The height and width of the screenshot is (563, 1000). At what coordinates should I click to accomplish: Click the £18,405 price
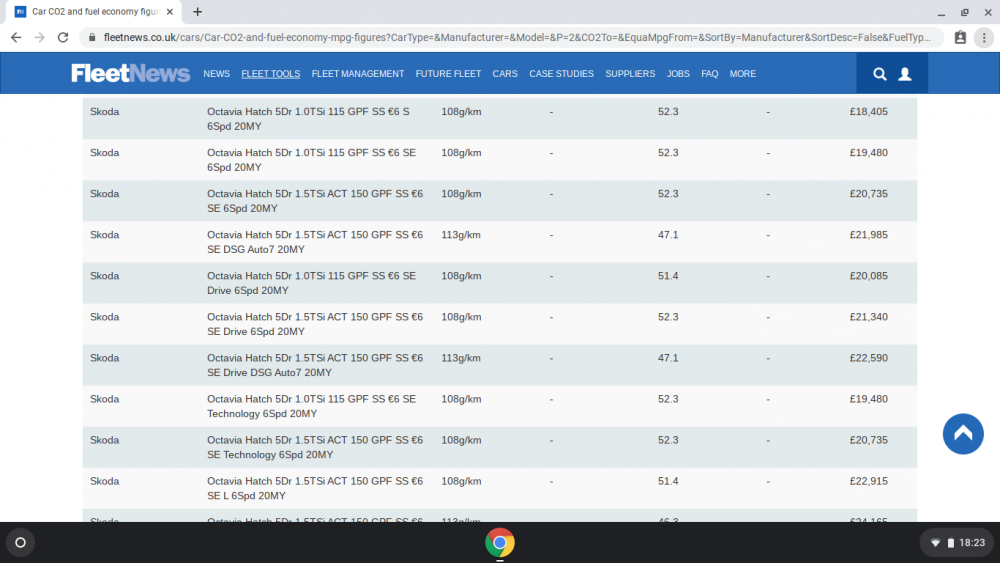point(869,112)
